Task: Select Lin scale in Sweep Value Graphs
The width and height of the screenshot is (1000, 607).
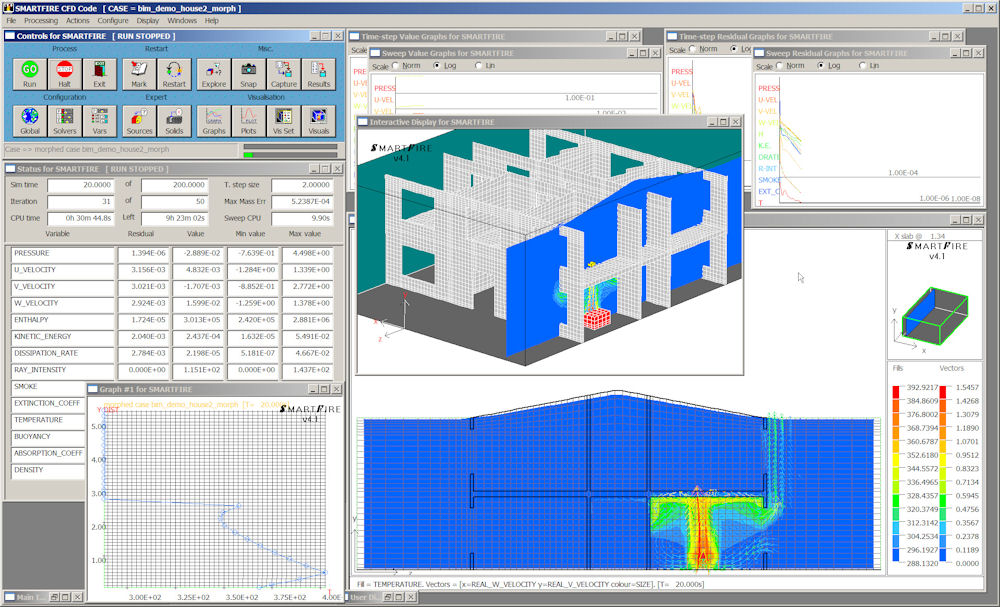Action: [478, 66]
